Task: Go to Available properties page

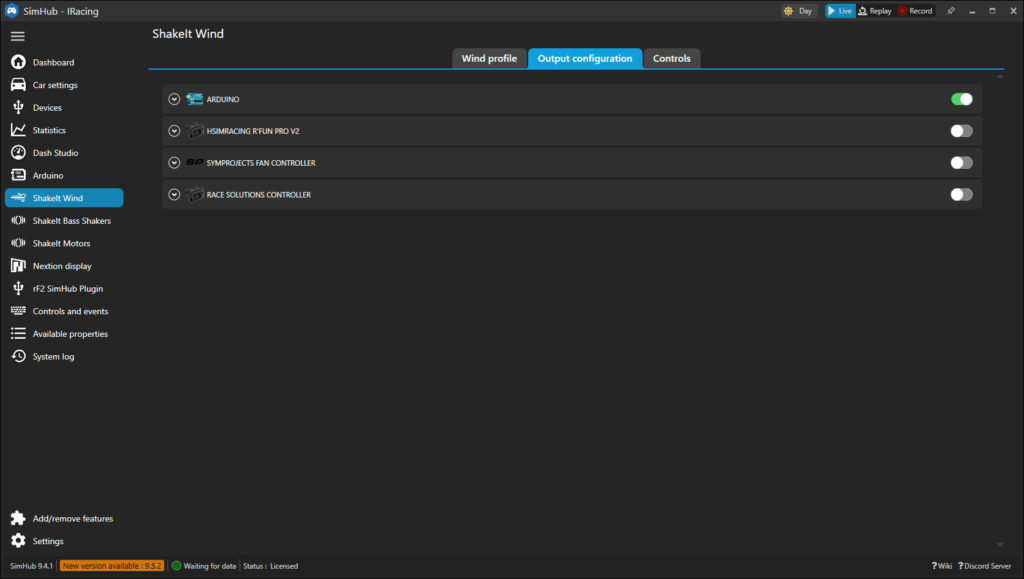Action: click(x=64, y=334)
